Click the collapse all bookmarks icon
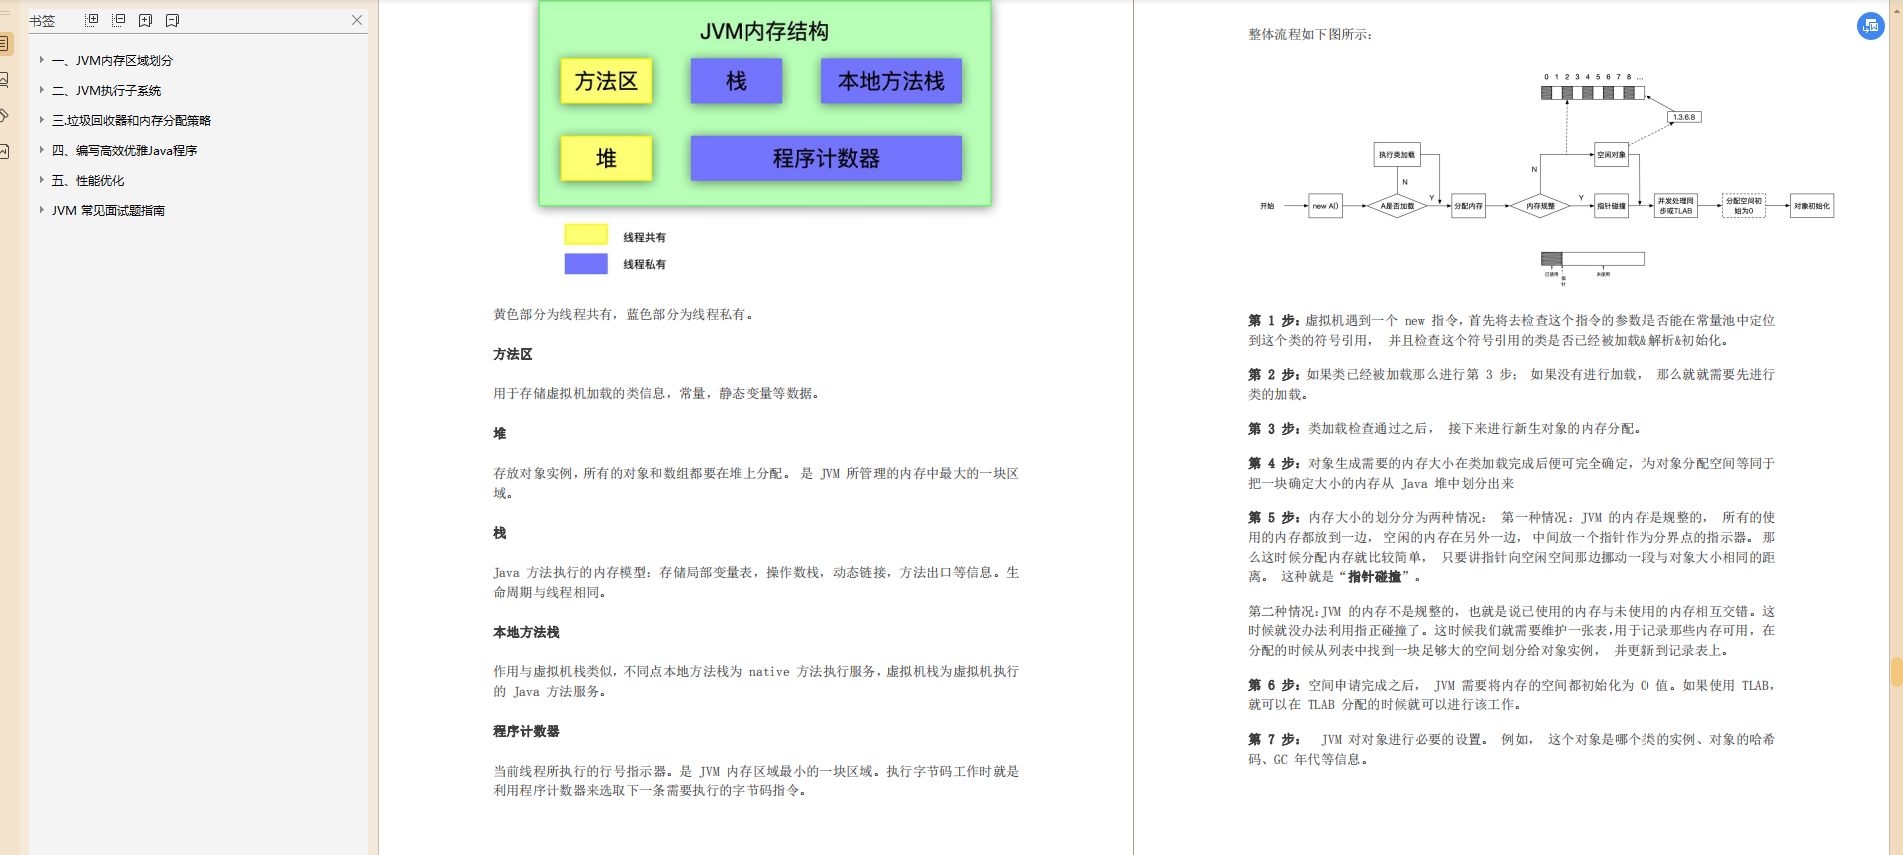The height and width of the screenshot is (855, 1903). 119,20
